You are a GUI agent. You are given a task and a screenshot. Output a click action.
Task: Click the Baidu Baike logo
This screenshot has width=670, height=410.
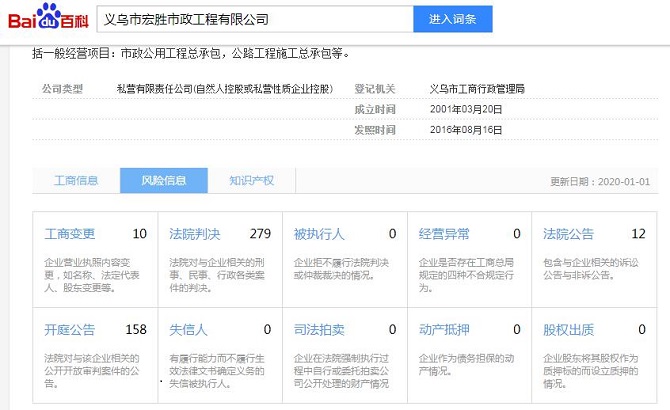[47, 19]
